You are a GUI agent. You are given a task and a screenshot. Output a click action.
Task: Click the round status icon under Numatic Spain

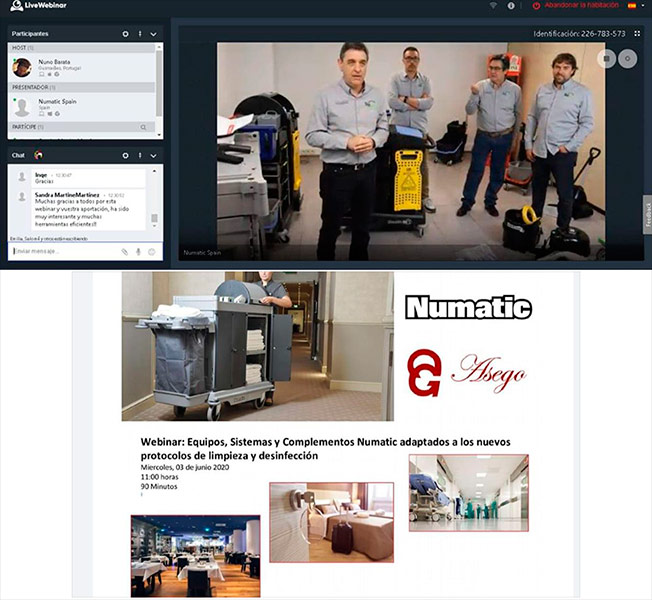tap(57, 114)
